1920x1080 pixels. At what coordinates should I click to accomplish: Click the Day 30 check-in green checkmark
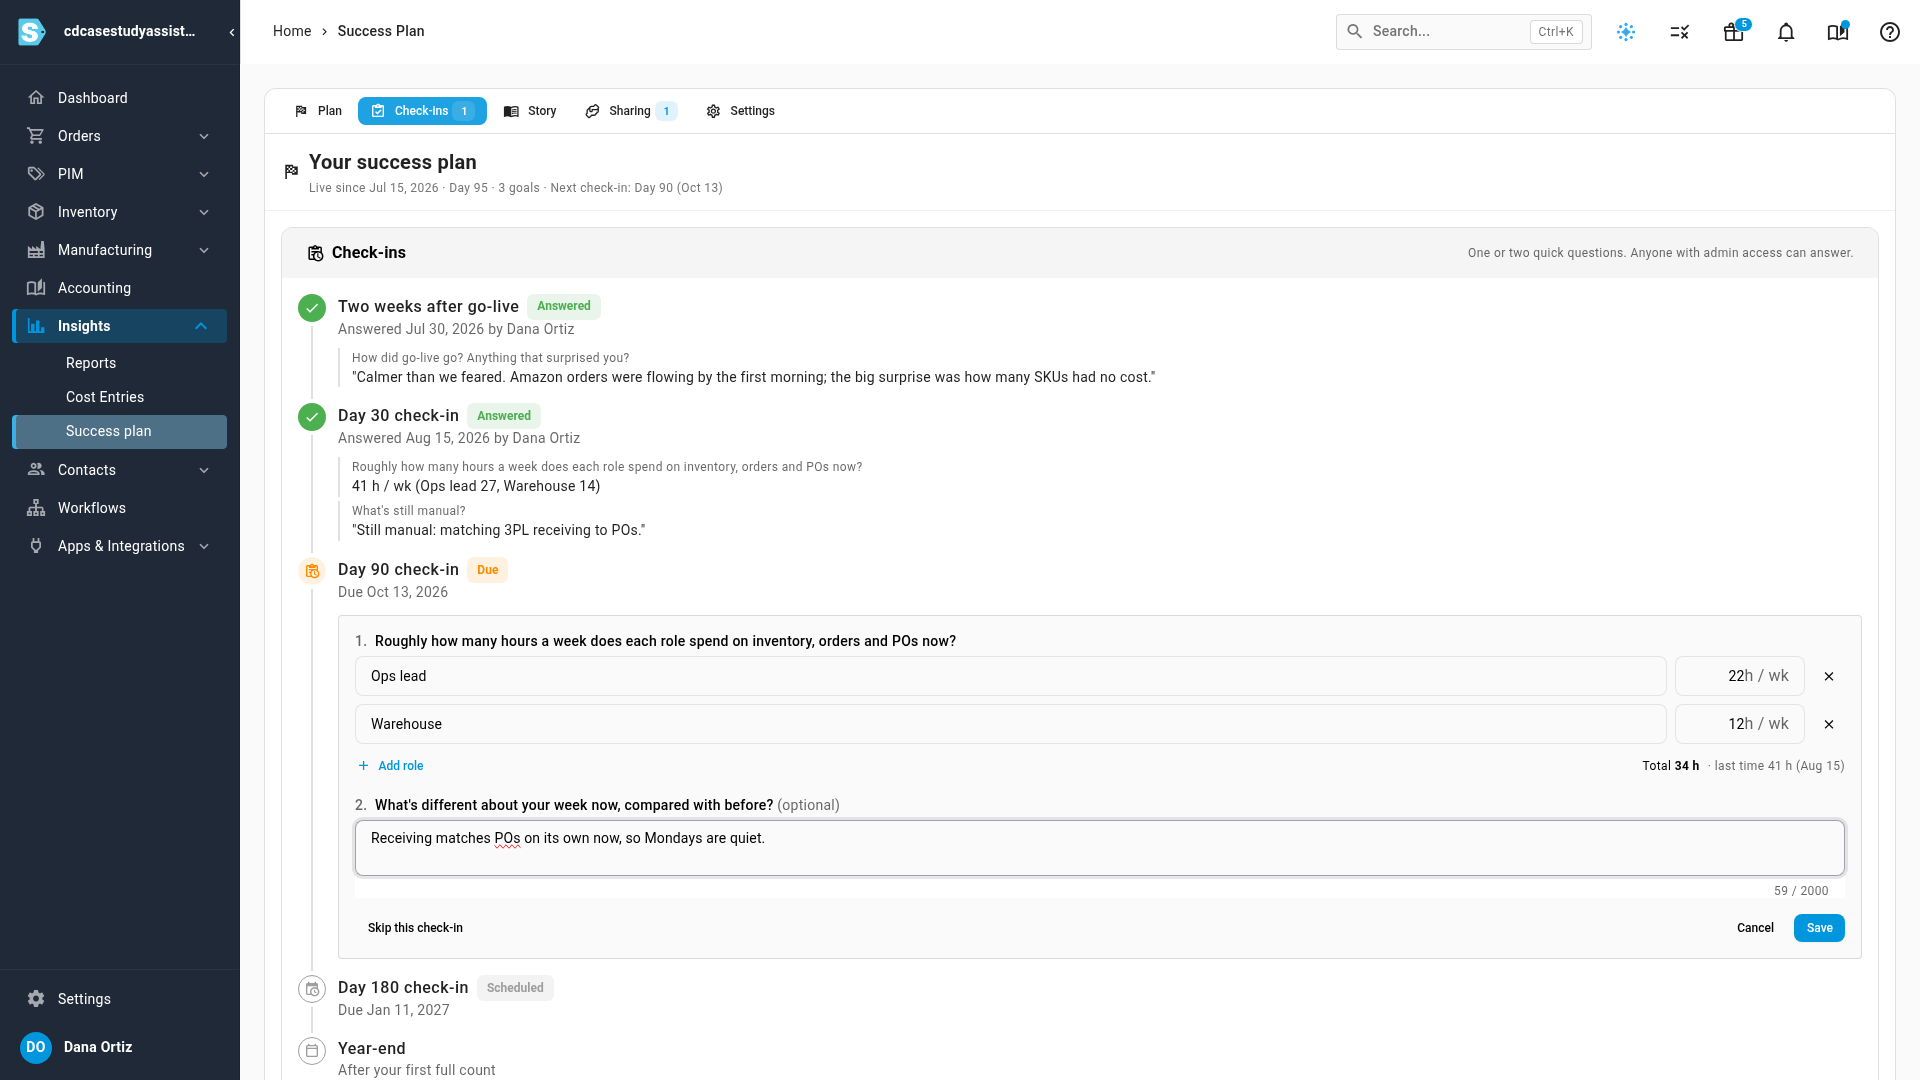312,417
